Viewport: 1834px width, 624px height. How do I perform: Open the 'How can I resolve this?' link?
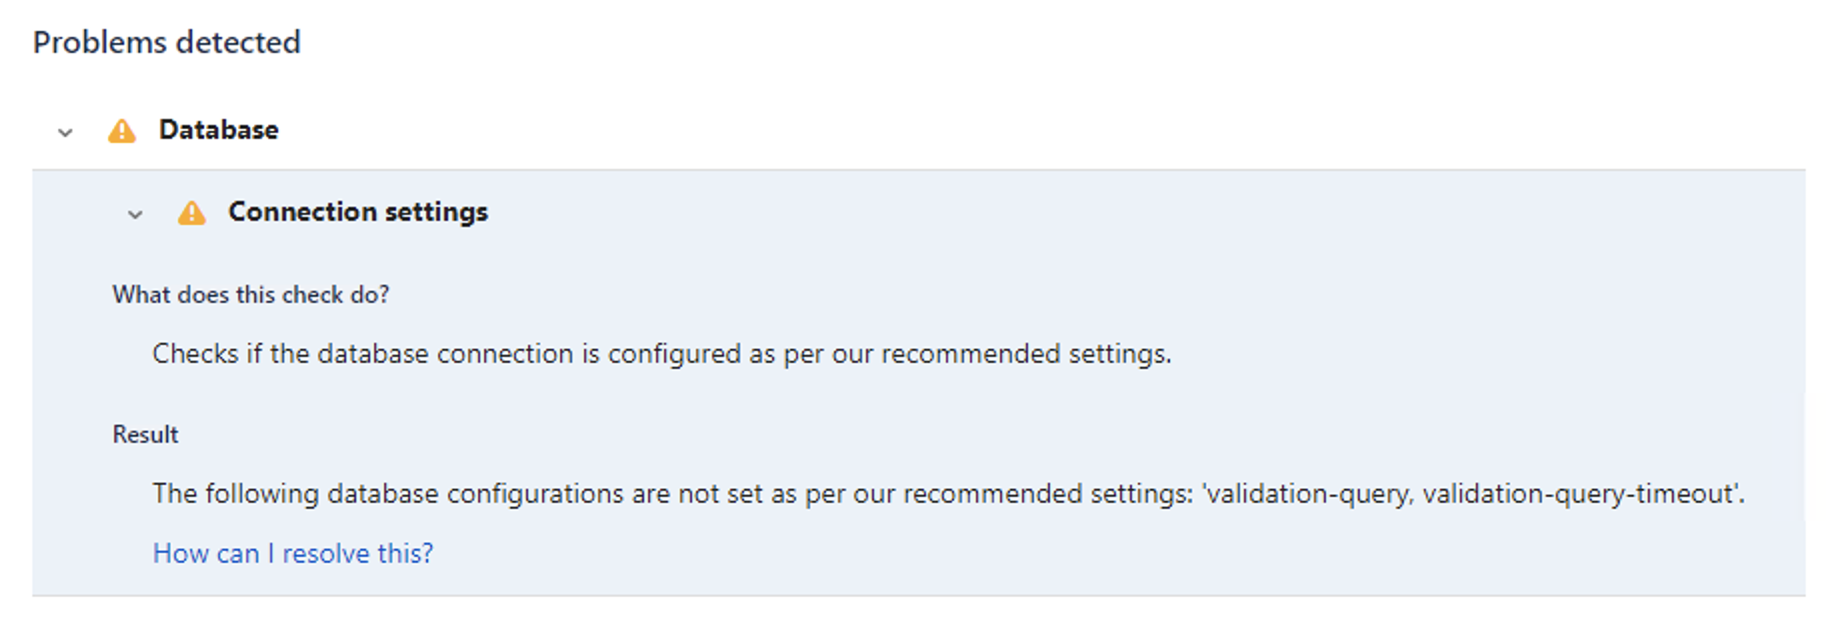pyautogui.click(x=293, y=553)
